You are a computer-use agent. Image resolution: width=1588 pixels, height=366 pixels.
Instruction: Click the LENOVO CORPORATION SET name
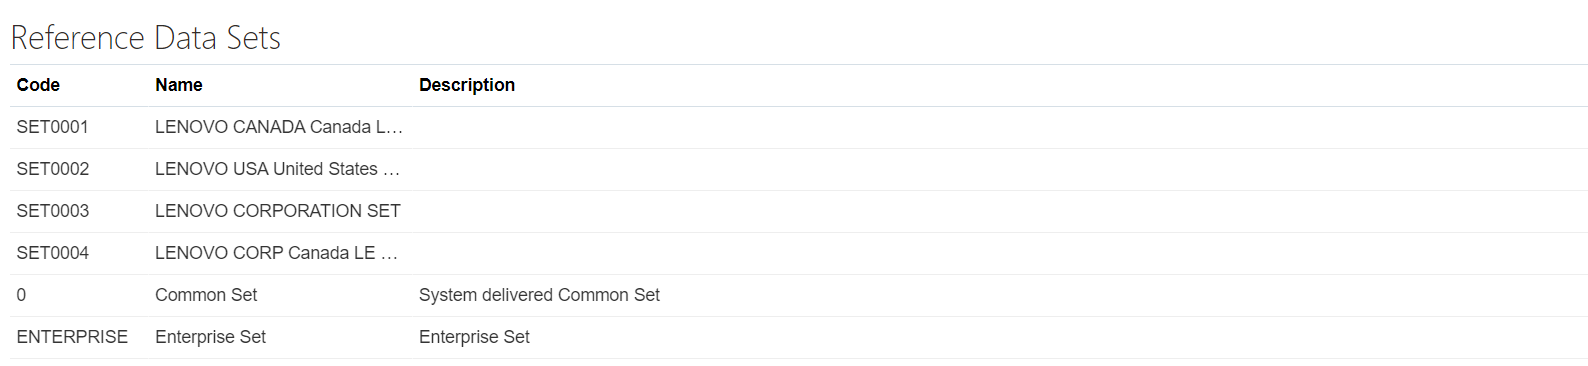coord(278,211)
